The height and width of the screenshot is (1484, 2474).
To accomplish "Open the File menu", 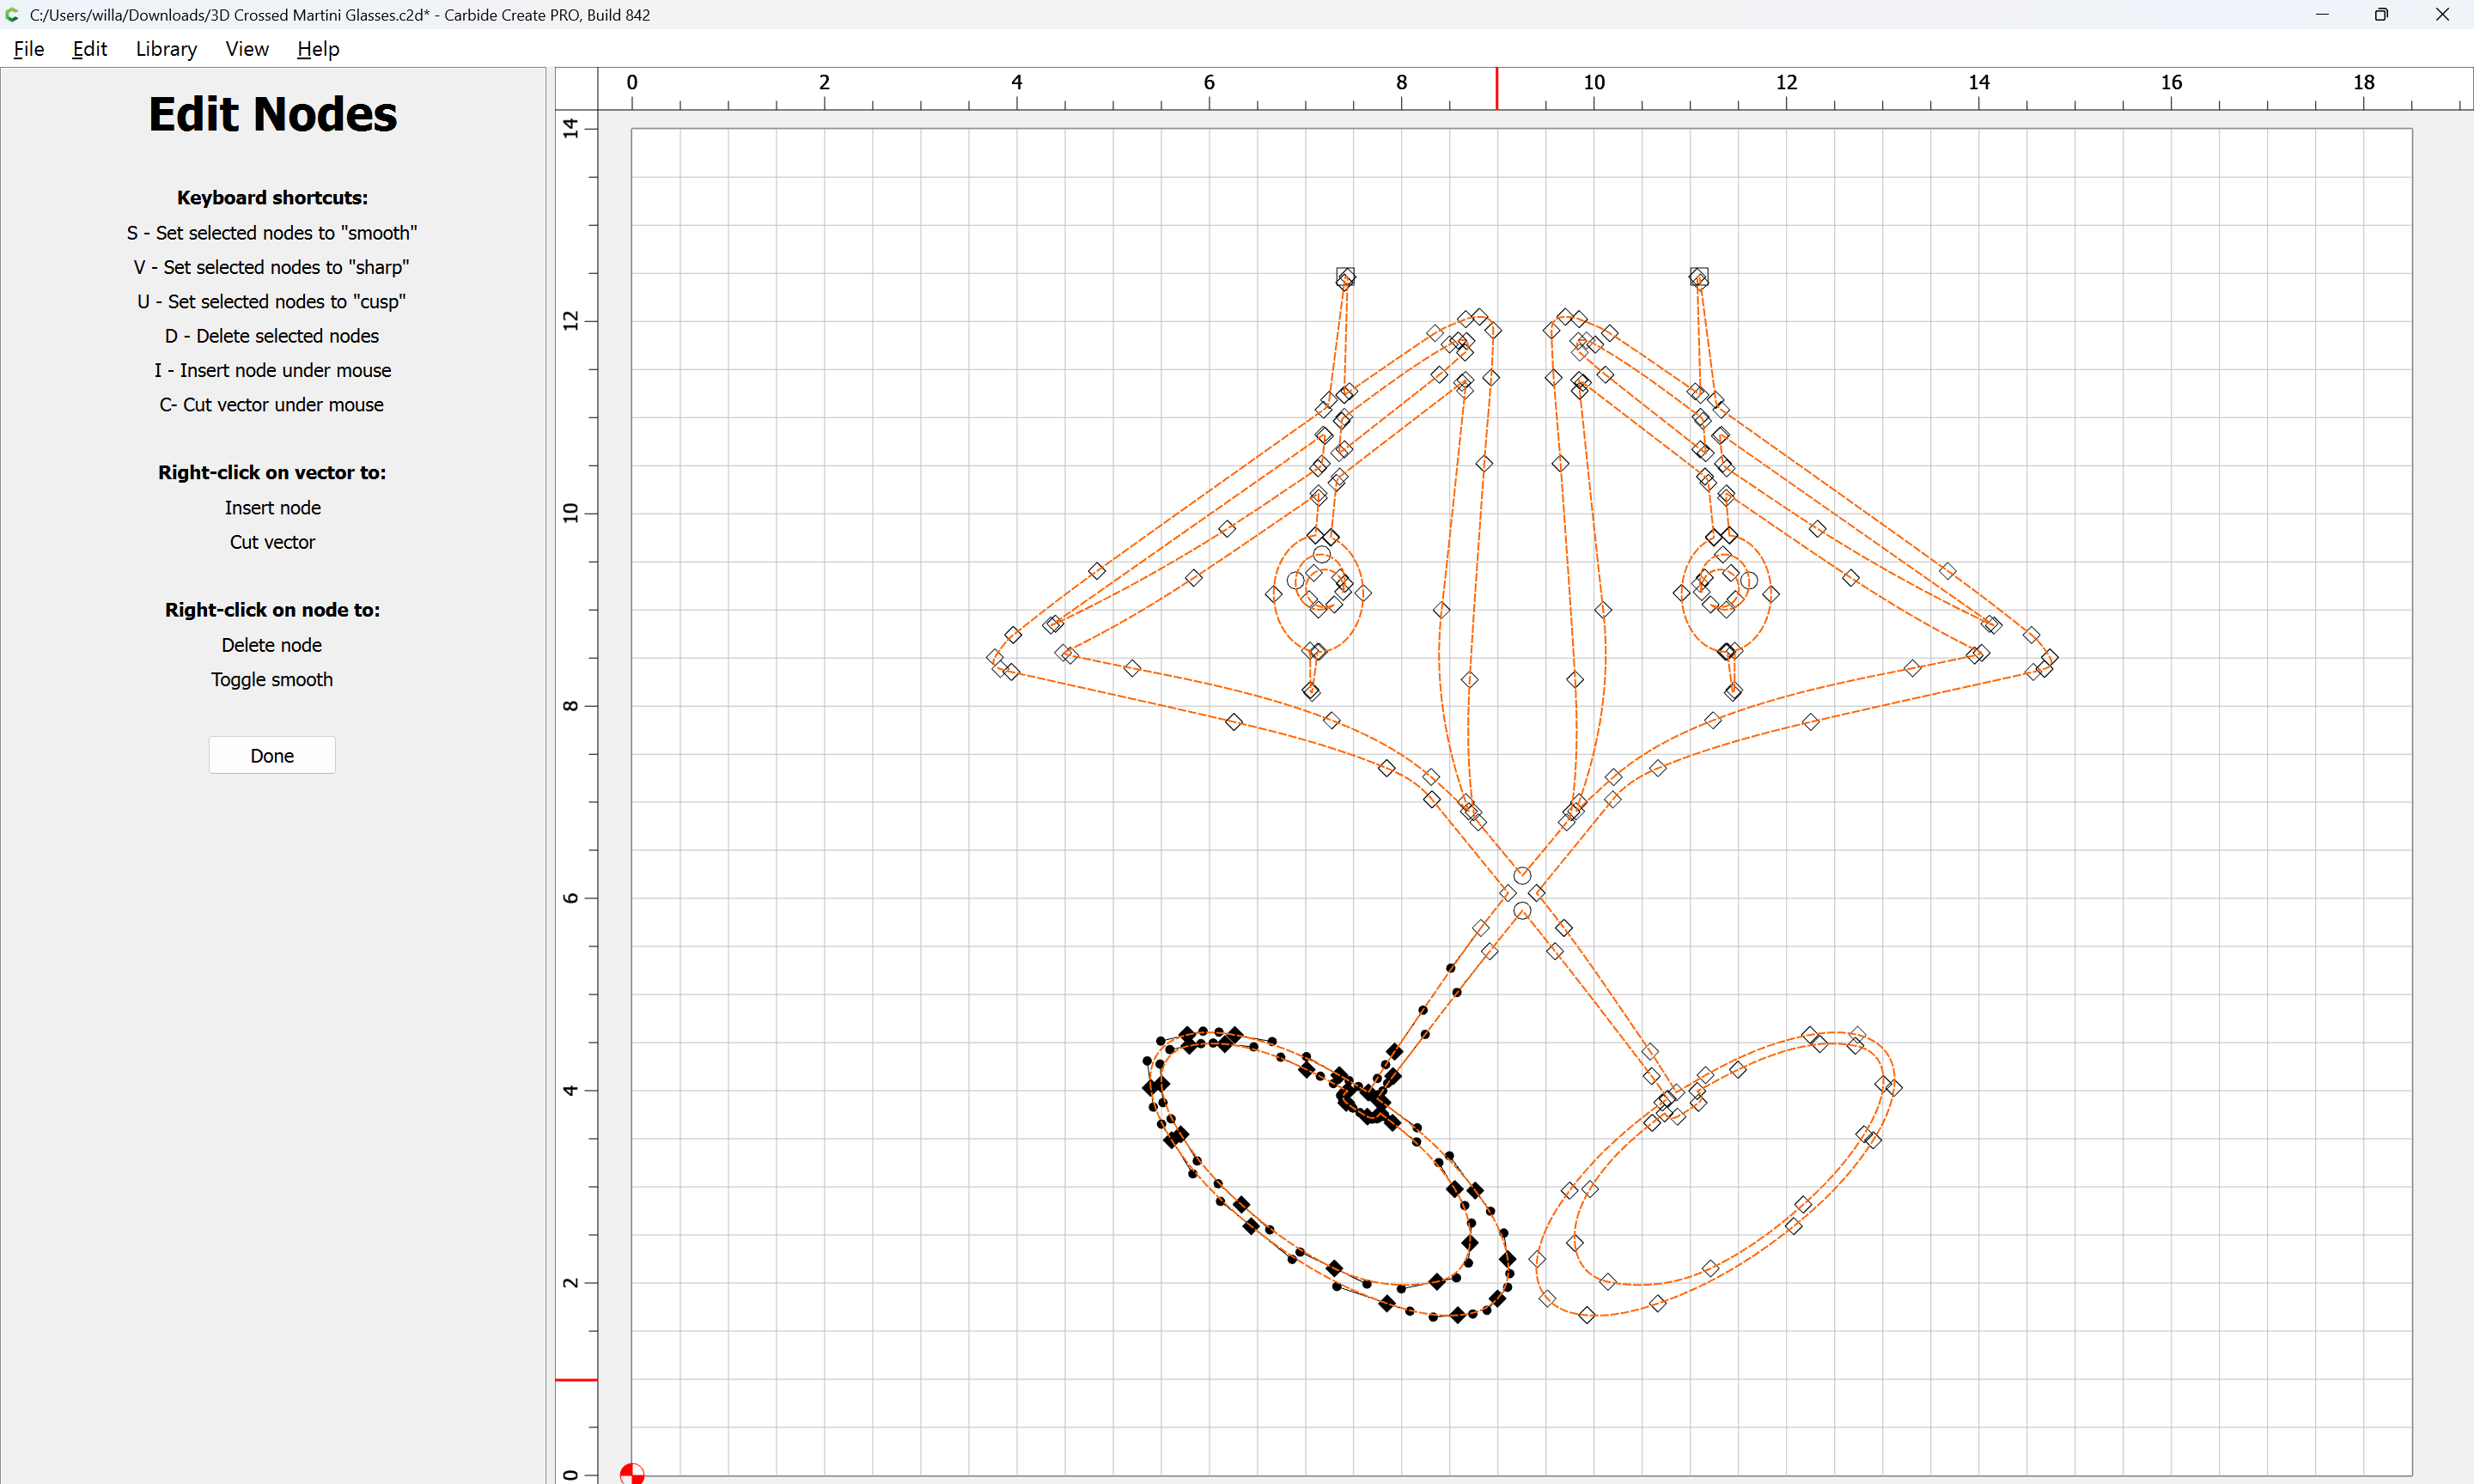I will tap(28, 49).
